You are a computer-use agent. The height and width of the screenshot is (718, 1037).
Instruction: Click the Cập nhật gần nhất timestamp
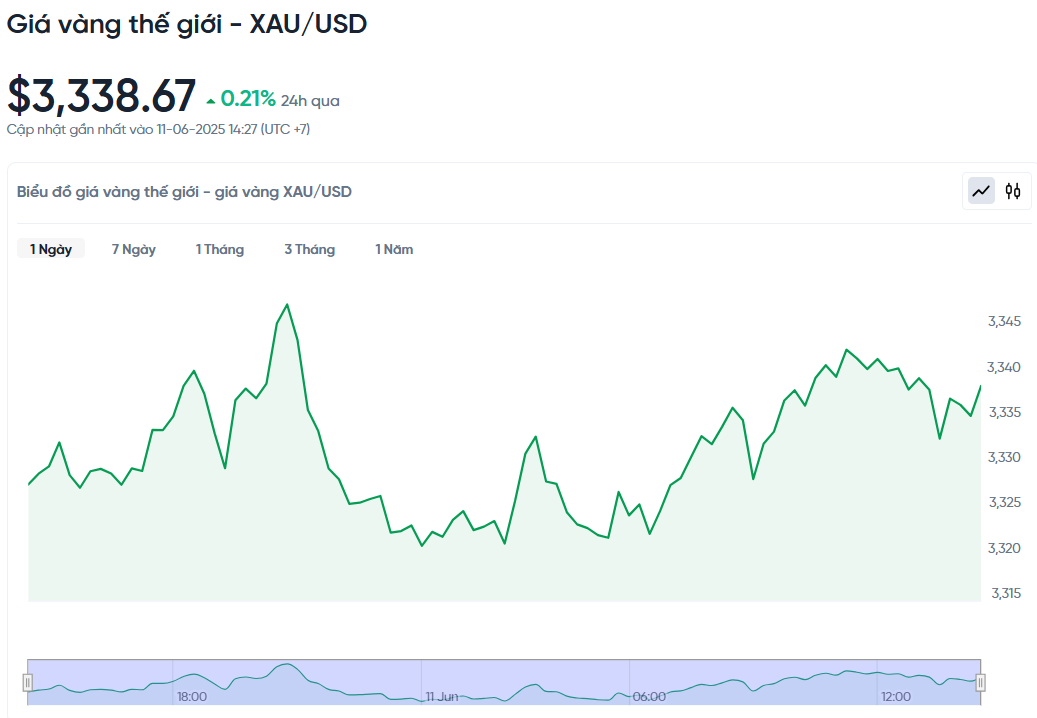[158, 129]
